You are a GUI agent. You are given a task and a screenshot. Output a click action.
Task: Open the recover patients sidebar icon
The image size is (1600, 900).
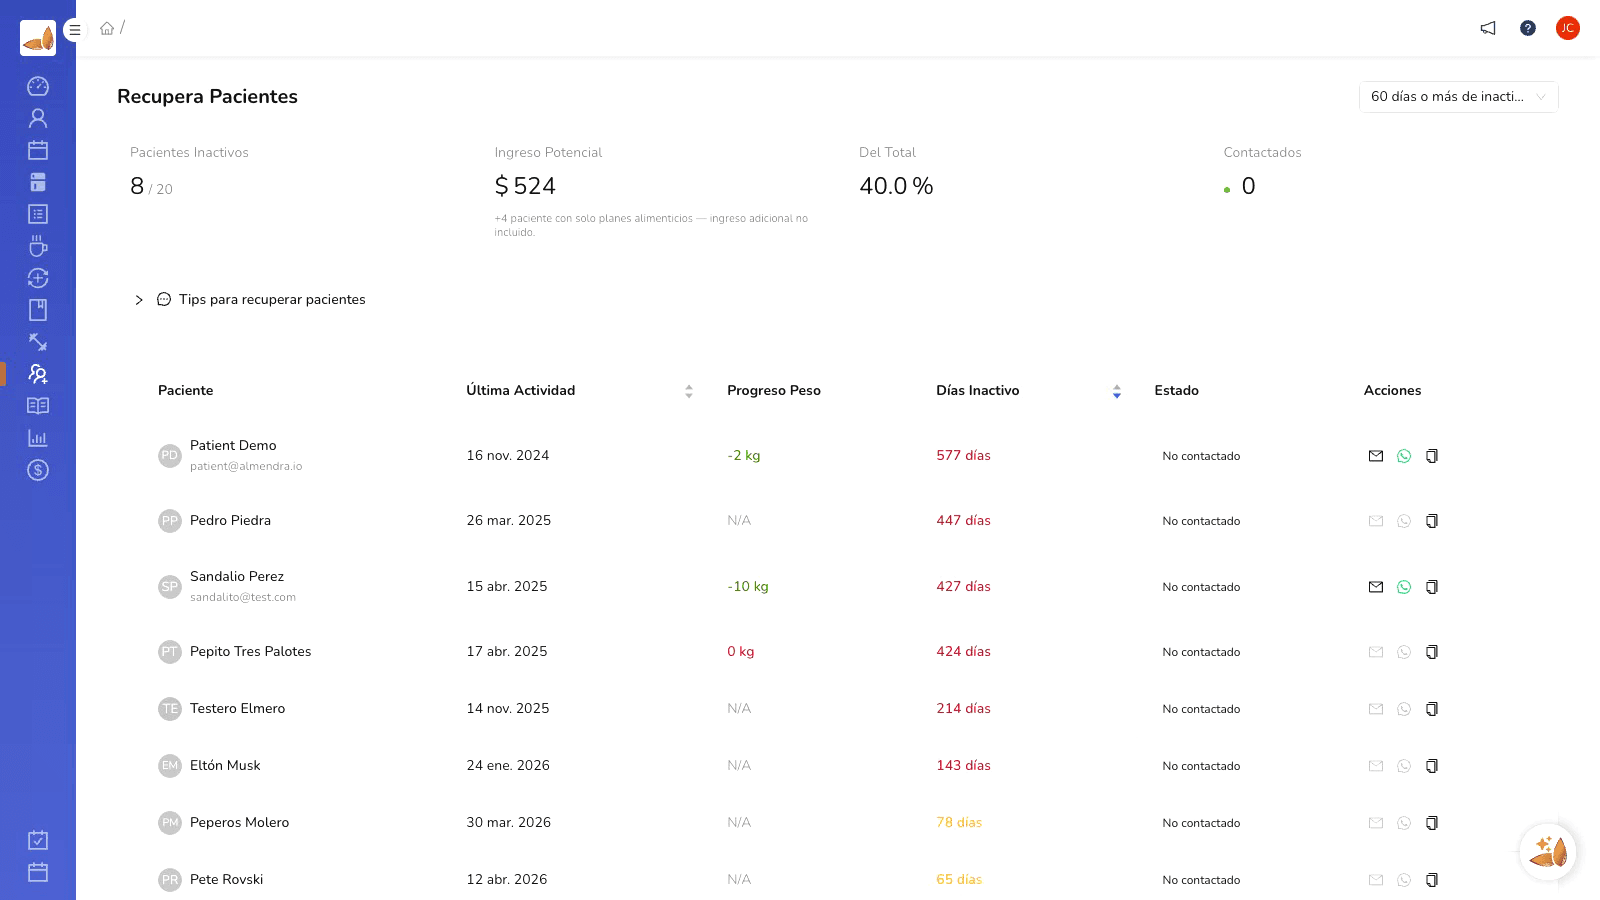point(38,374)
